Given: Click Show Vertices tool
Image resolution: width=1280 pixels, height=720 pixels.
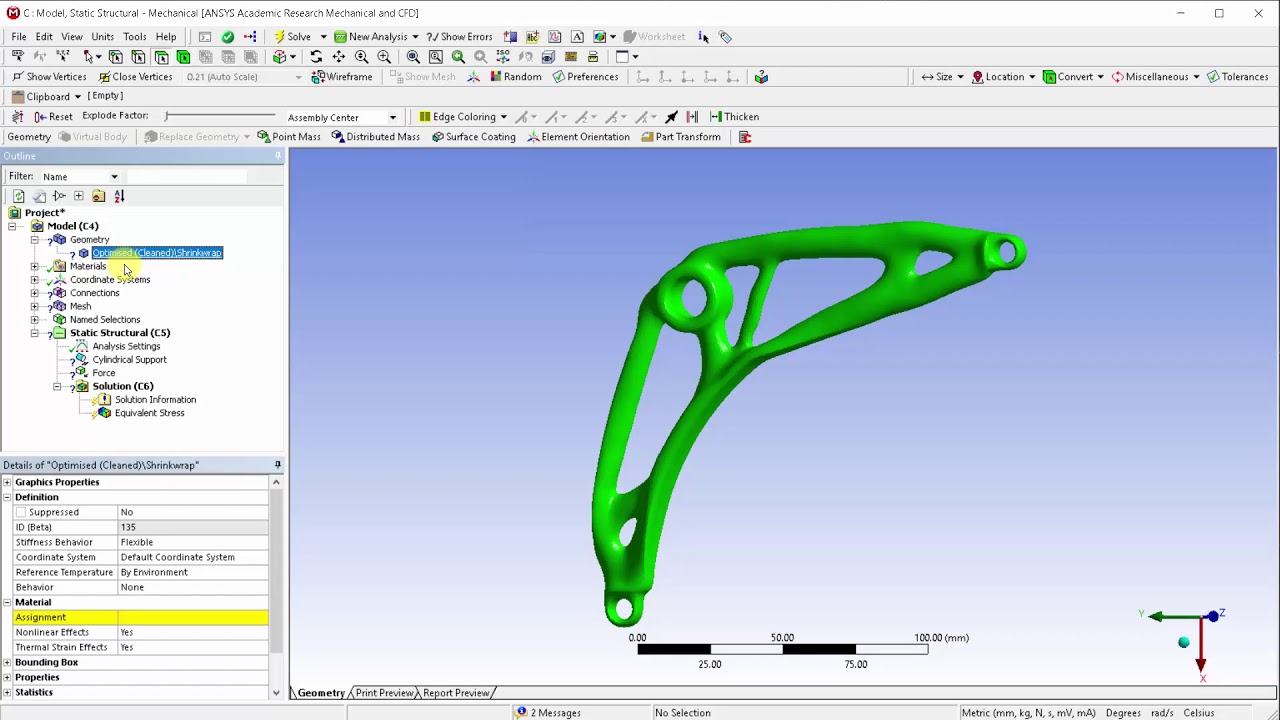Looking at the screenshot, I should pos(49,77).
